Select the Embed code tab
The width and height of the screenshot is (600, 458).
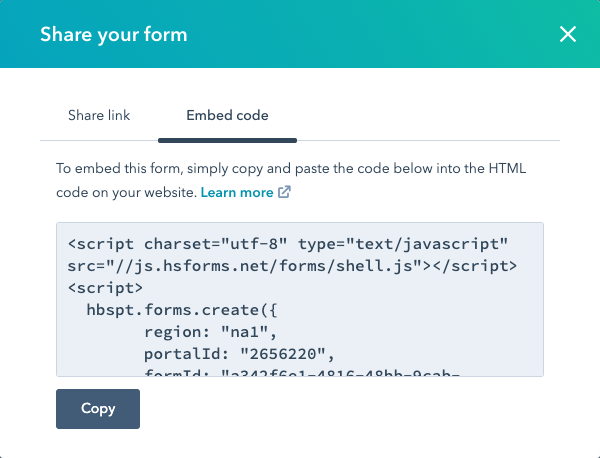pyautogui.click(x=227, y=116)
